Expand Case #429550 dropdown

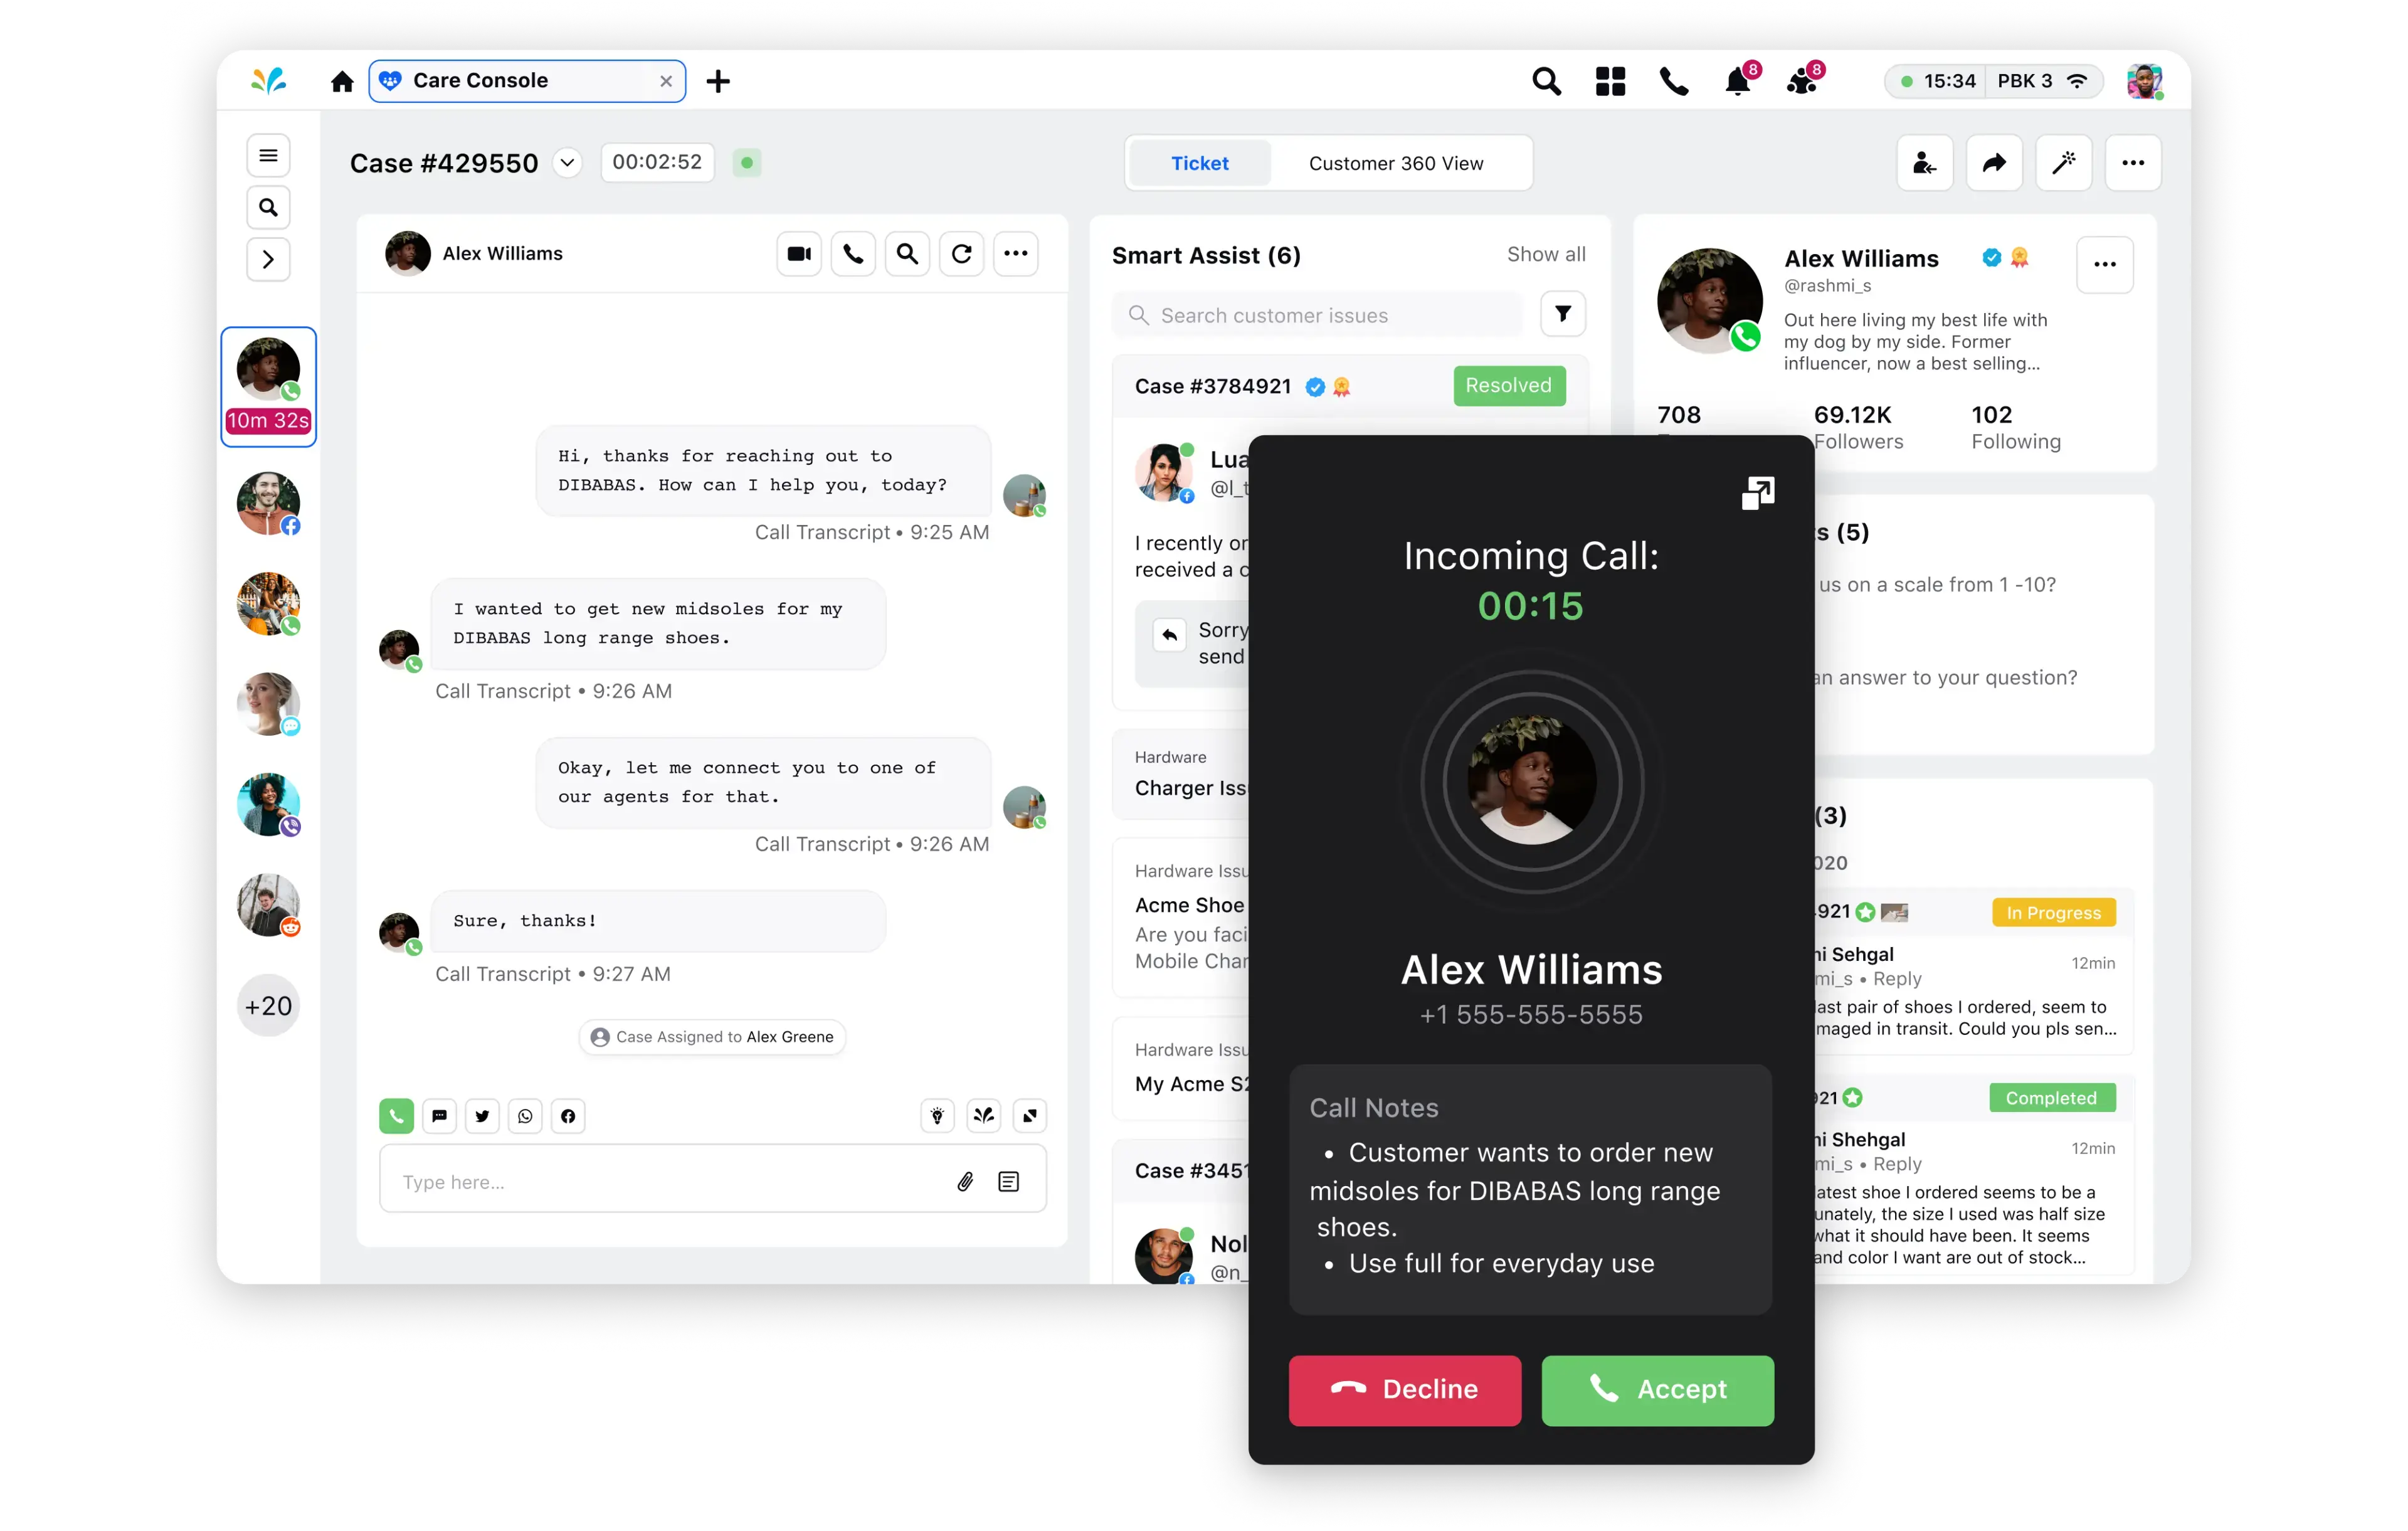pyautogui.click(x=571, y=163)
